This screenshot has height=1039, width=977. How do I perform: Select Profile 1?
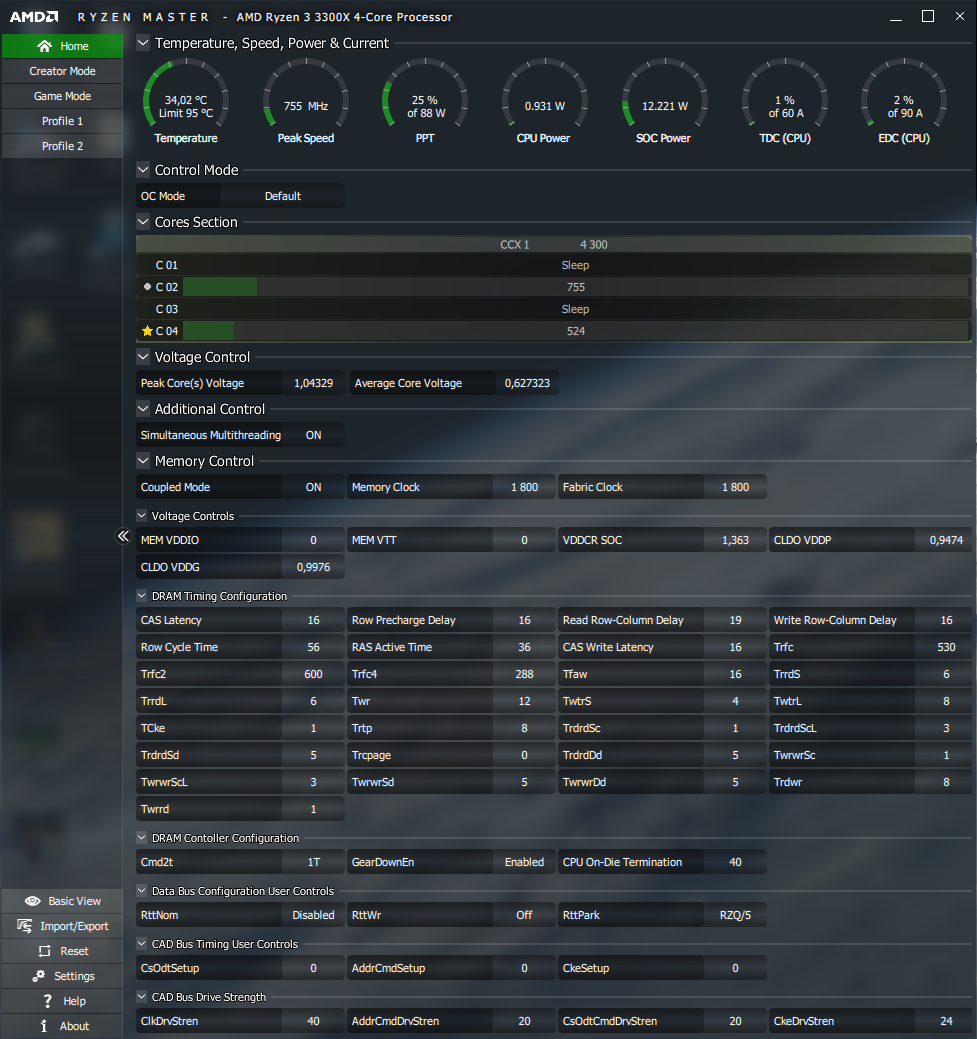(62, 121)
